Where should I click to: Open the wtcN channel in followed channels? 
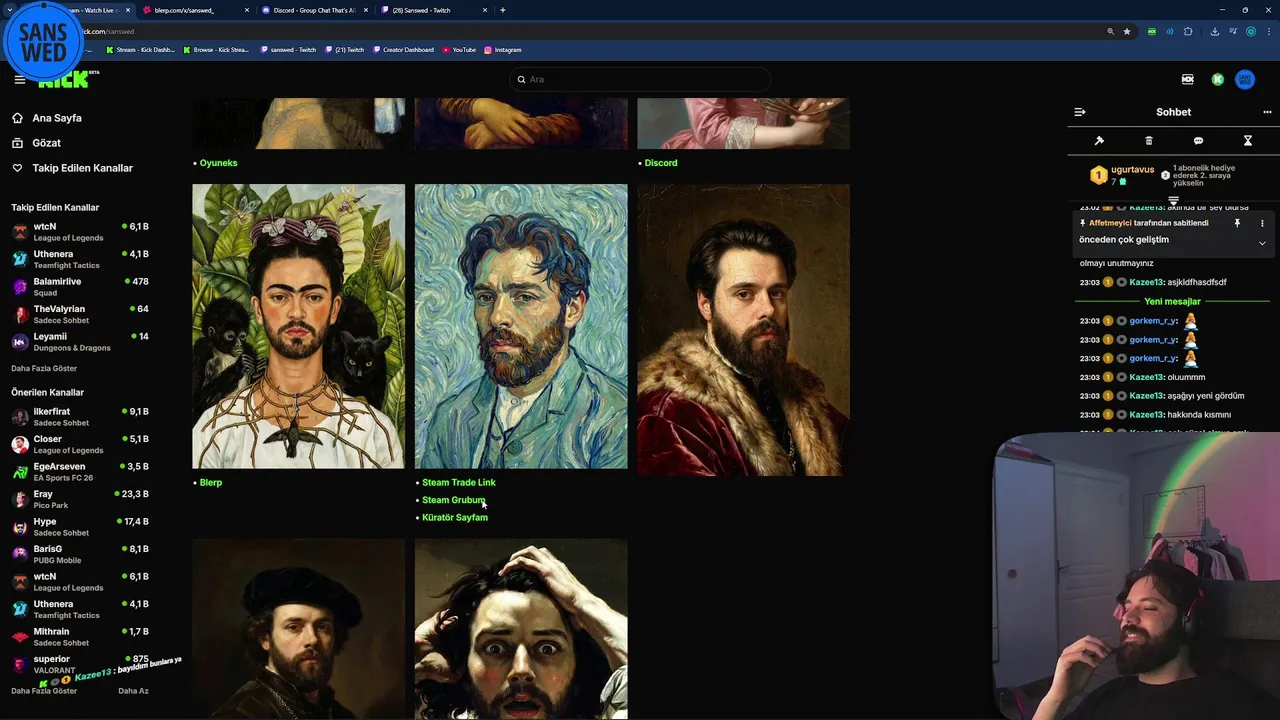pyautogui.click(x=80, y=232)
